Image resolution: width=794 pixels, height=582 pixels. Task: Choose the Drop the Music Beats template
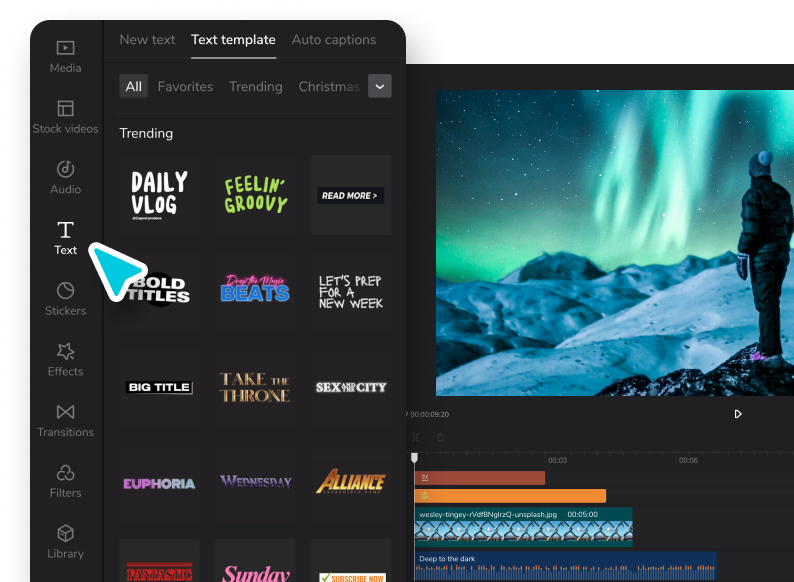pyautogui.click(x=255, y=291)
